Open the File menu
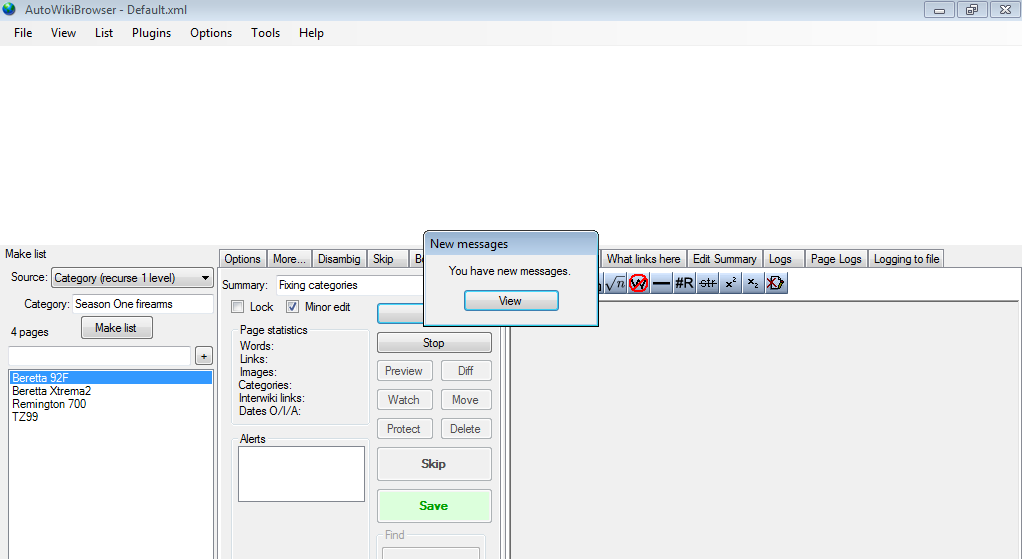1022x559 pixels. [23, 33]
